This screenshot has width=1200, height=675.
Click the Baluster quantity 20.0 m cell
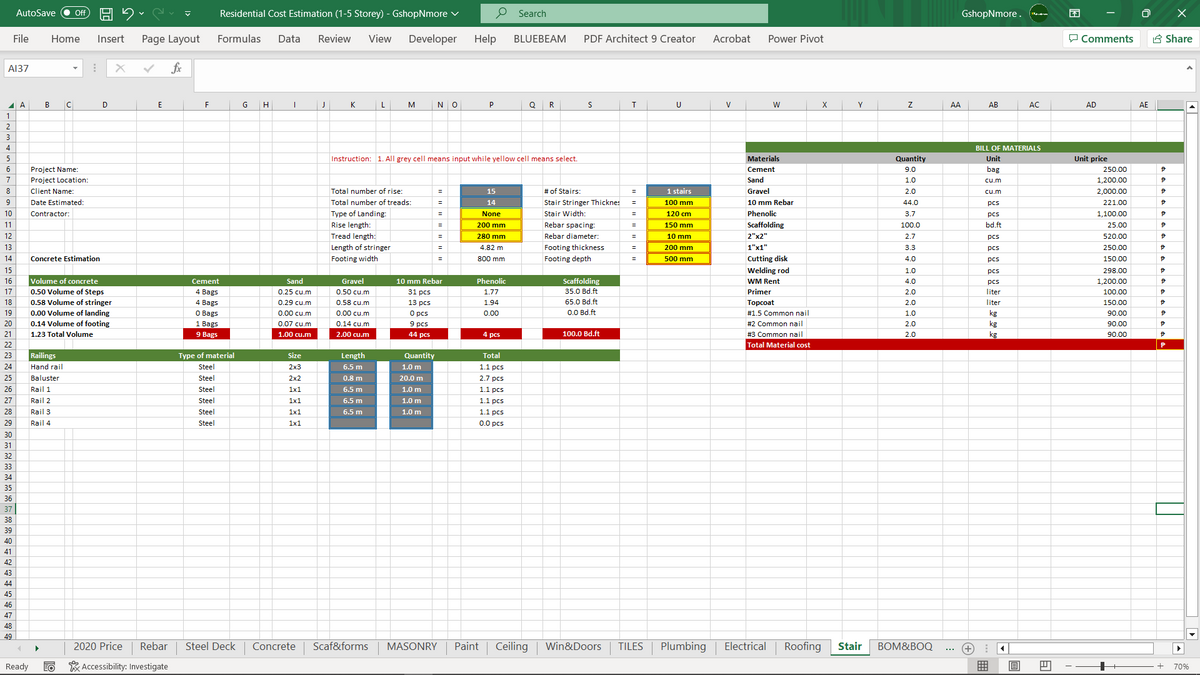410,379
